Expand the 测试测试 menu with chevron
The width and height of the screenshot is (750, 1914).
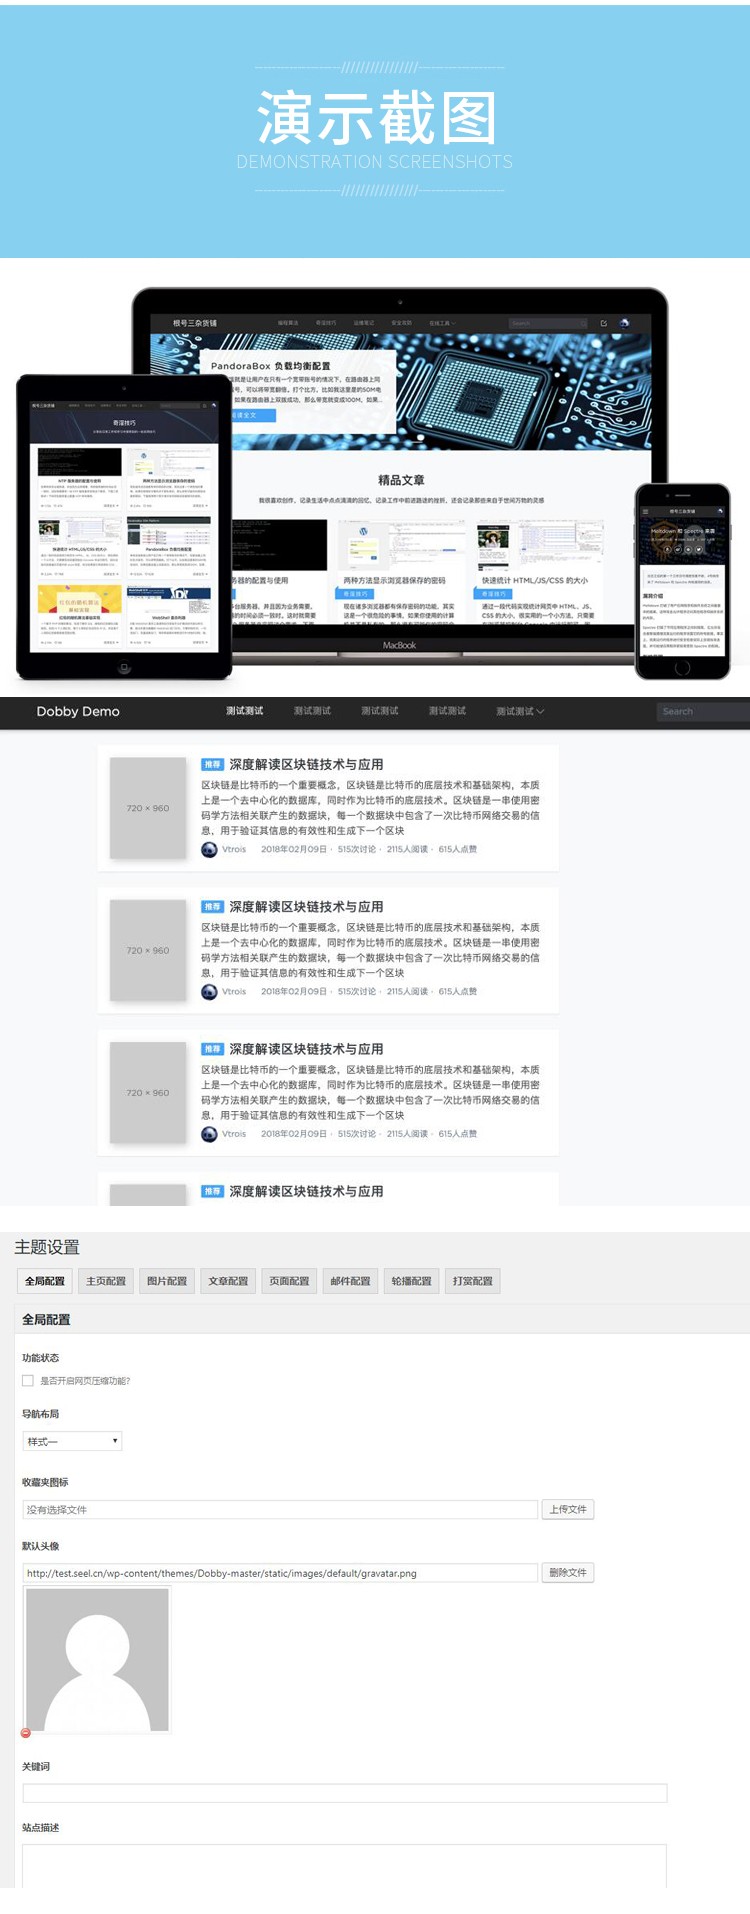[520, 711]
